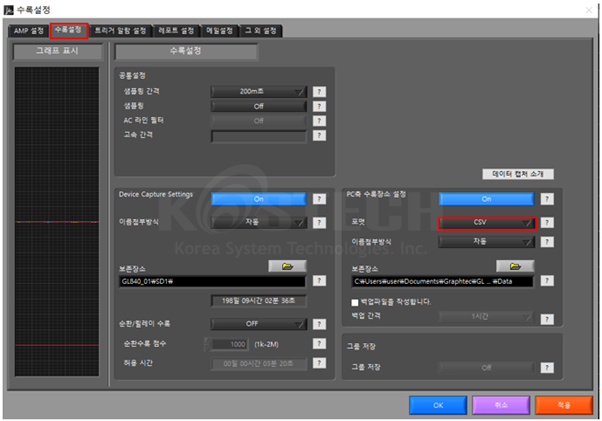Open help for PC측 수록장소 설정
The image size is (602, 421).
547,199
